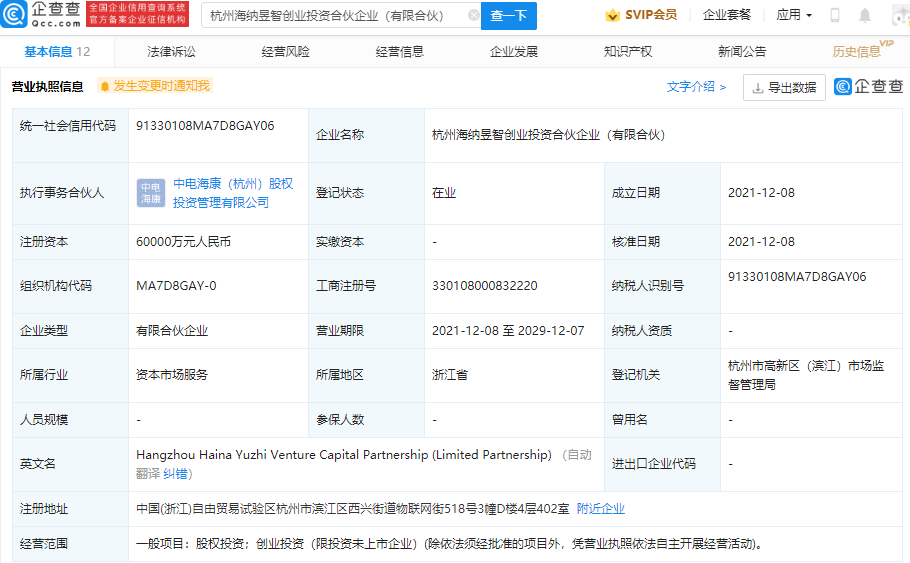Open the 应用 dropdown menu
Screen dimensions: 910x563
tap(794, 15)
